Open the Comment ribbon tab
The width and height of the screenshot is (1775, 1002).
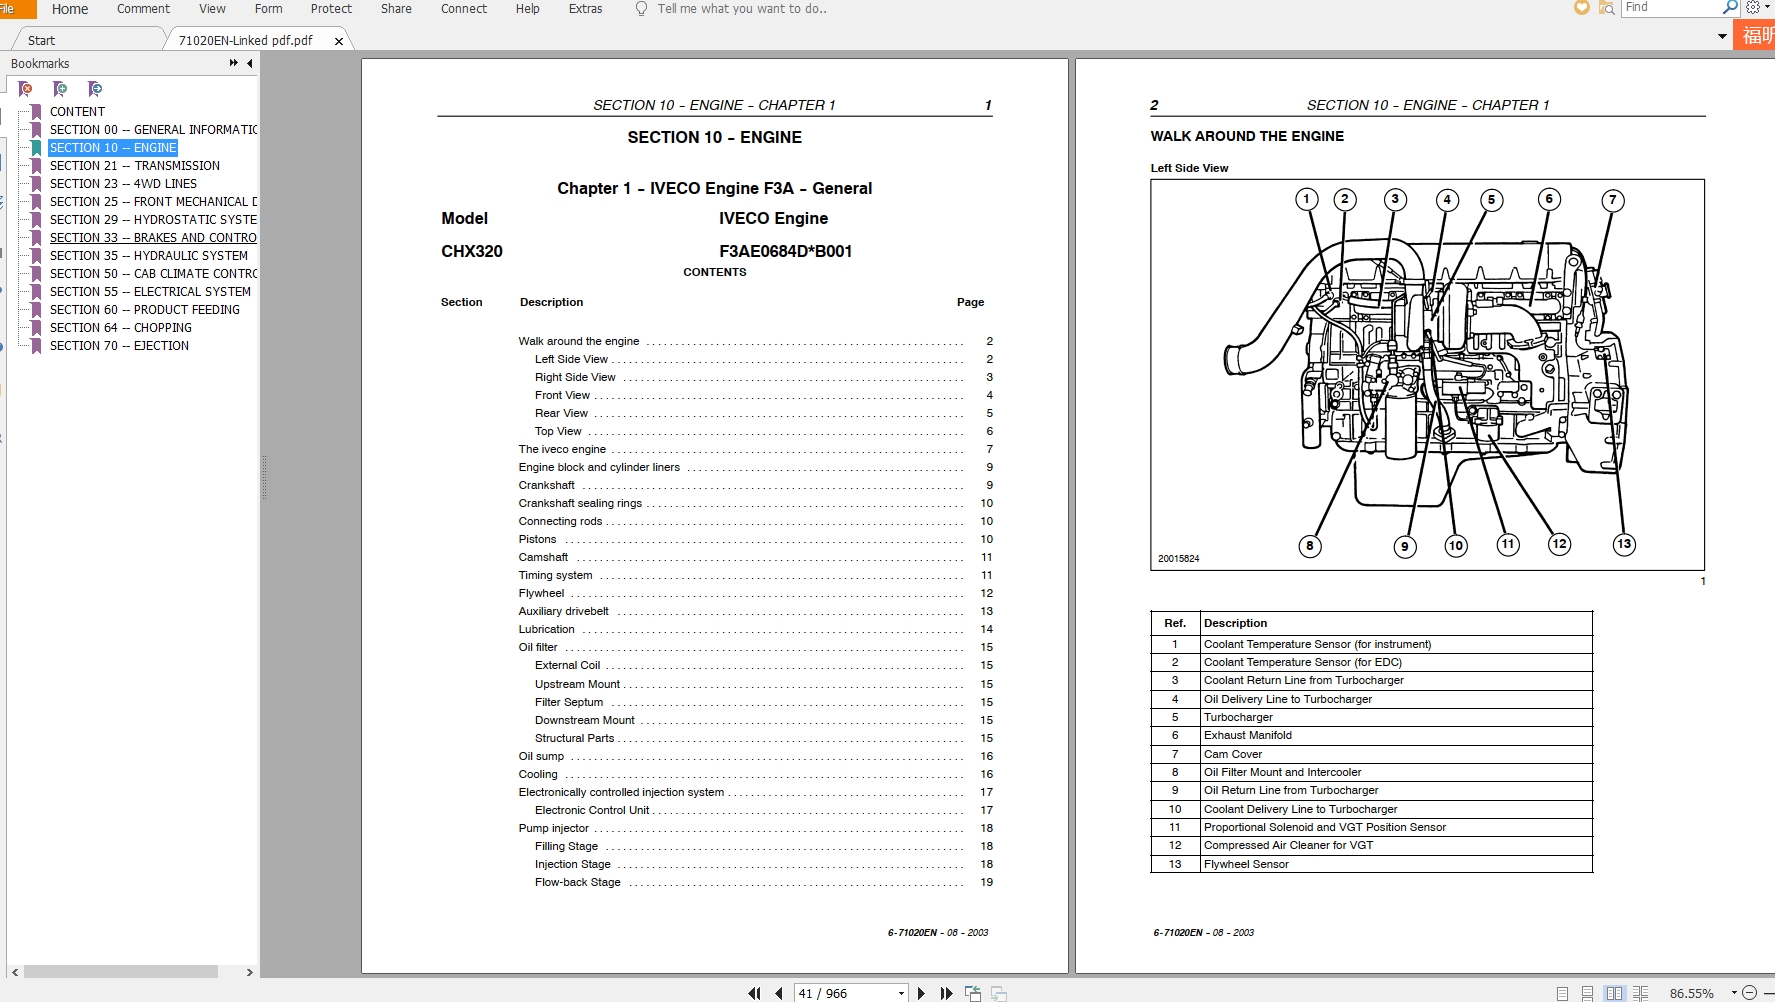click(x=143, y=8)
